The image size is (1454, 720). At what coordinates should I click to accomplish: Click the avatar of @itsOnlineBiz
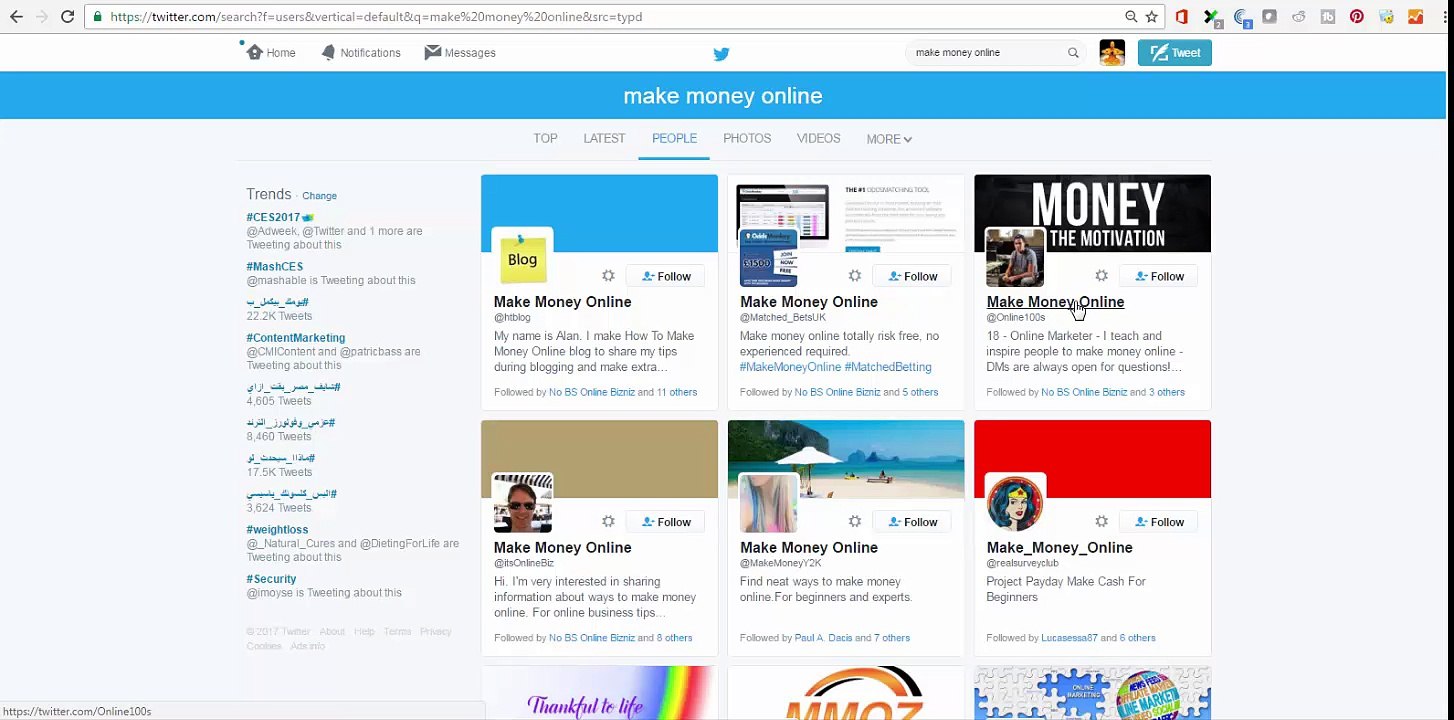pos(523,503)
